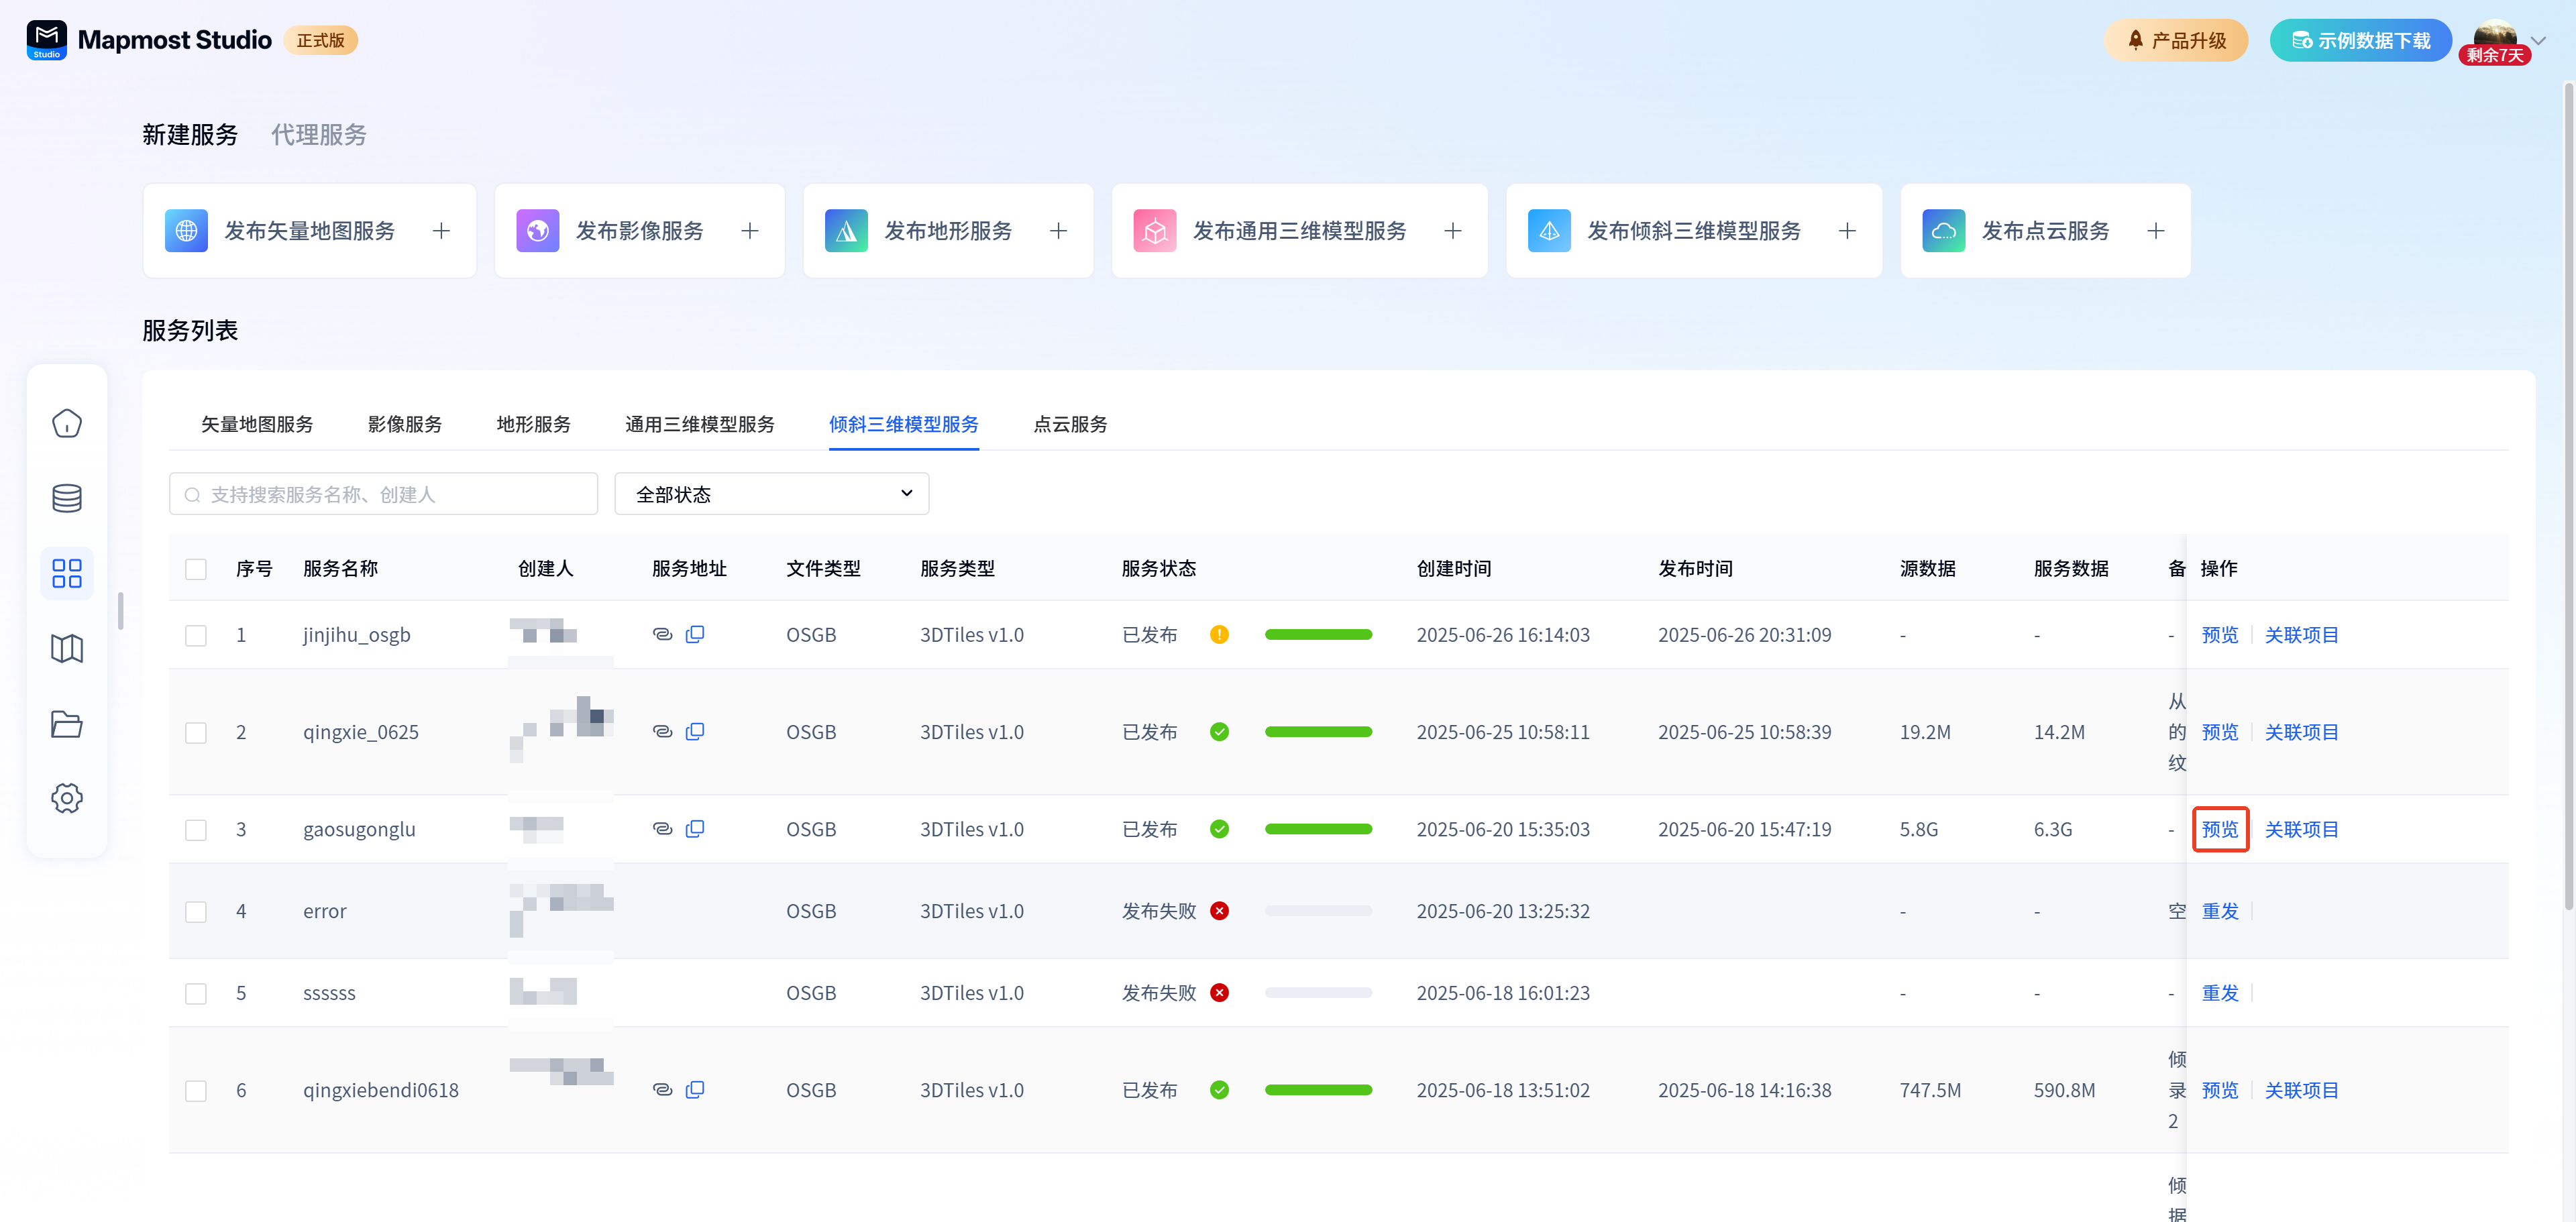Click 重发 link for ssssss service
2576x1222 pixels.
tap(2220, 993)
